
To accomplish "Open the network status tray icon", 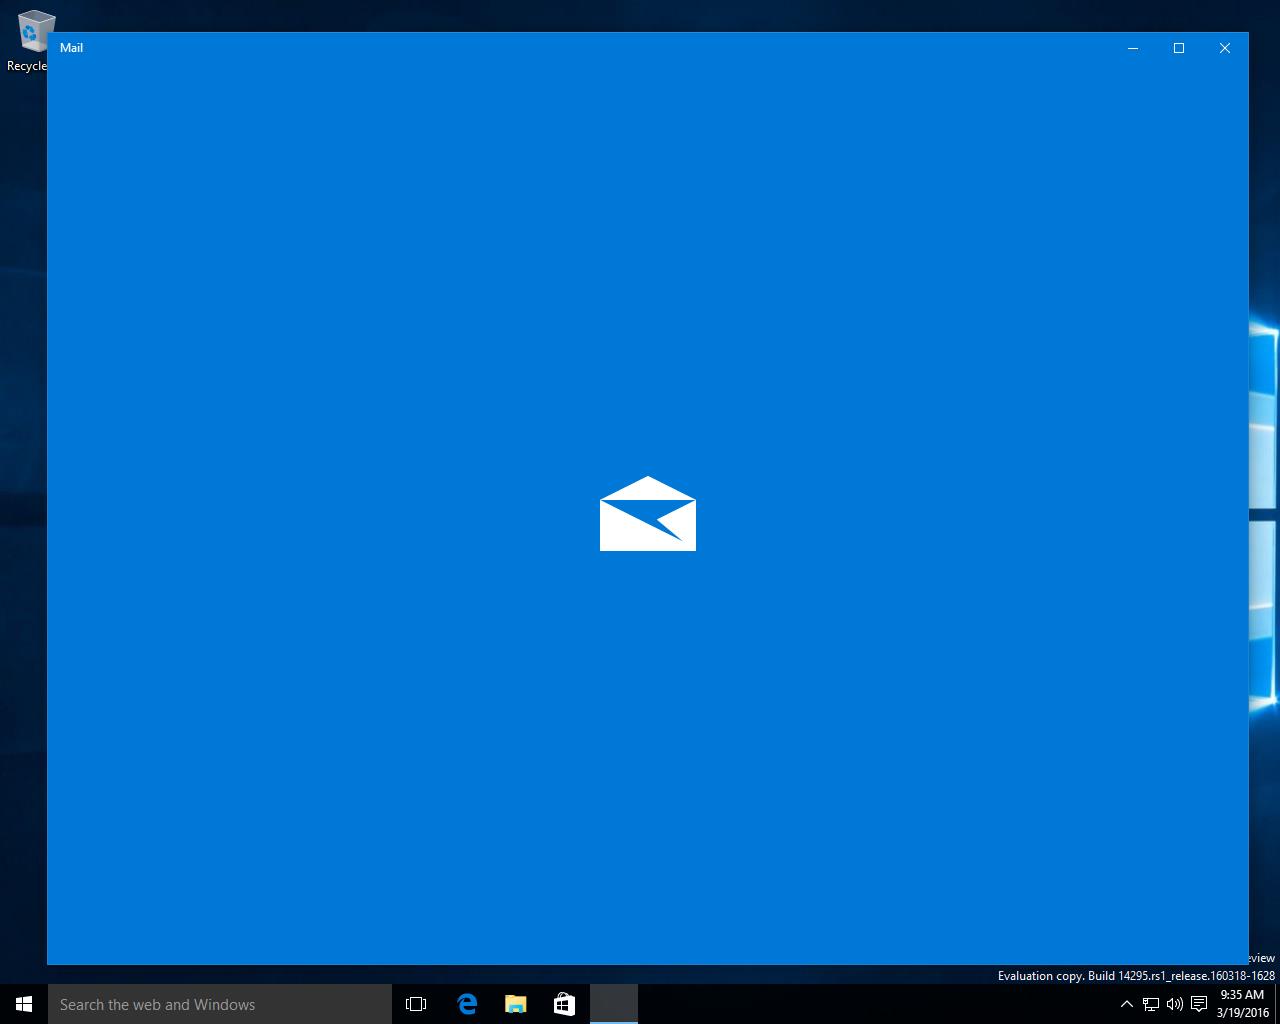I will [1151, 1004].
